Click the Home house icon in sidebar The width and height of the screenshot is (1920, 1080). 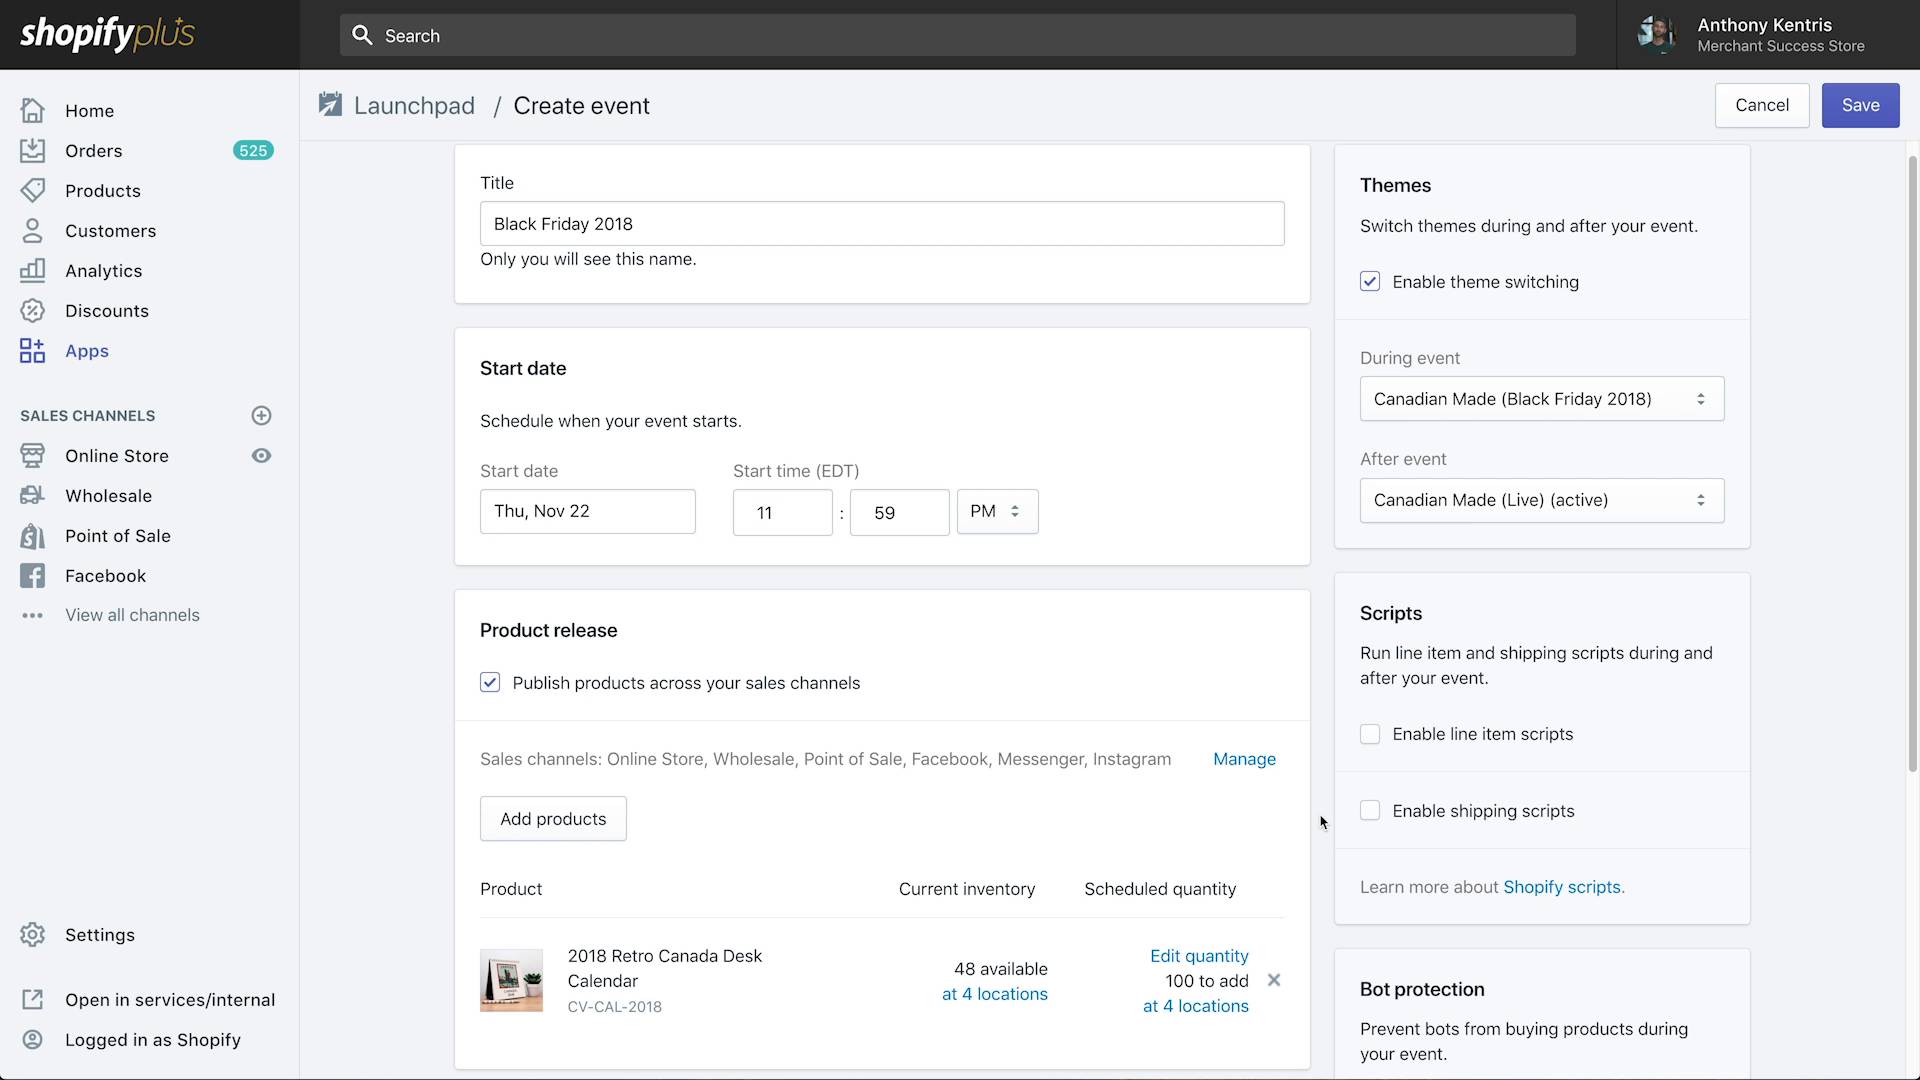point(32,110)
